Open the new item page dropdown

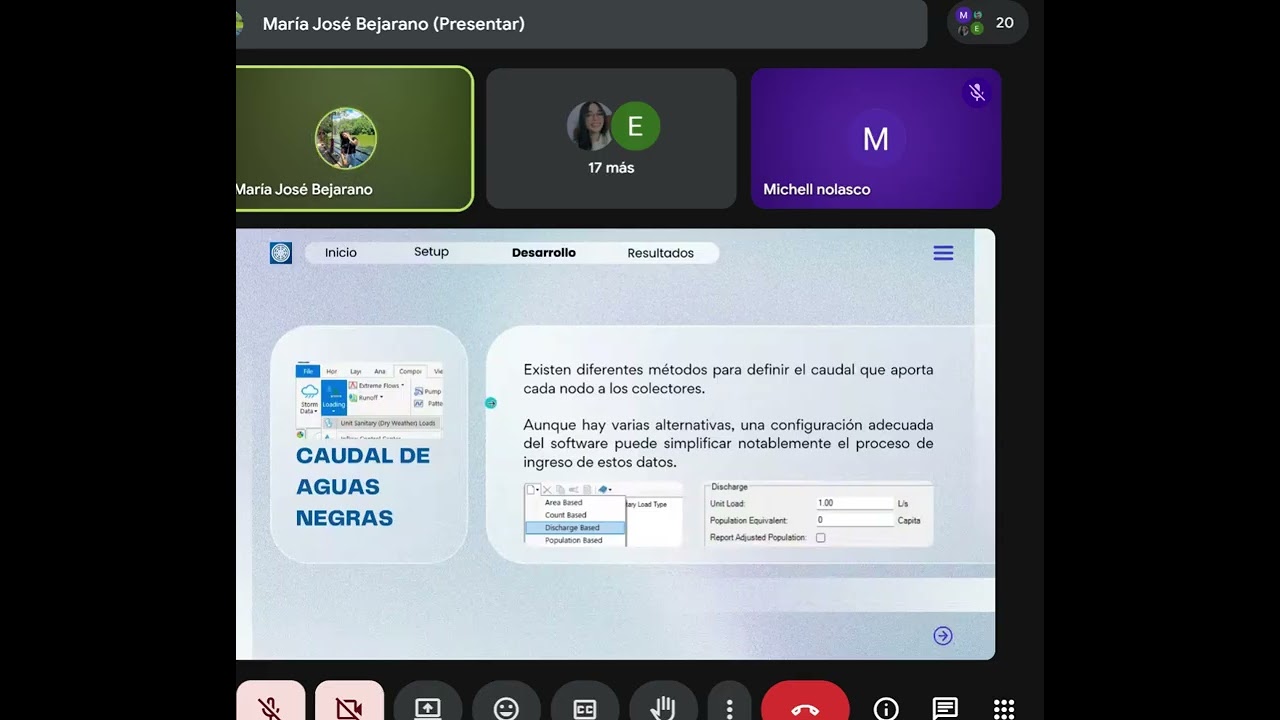click(x=533, y=490)
